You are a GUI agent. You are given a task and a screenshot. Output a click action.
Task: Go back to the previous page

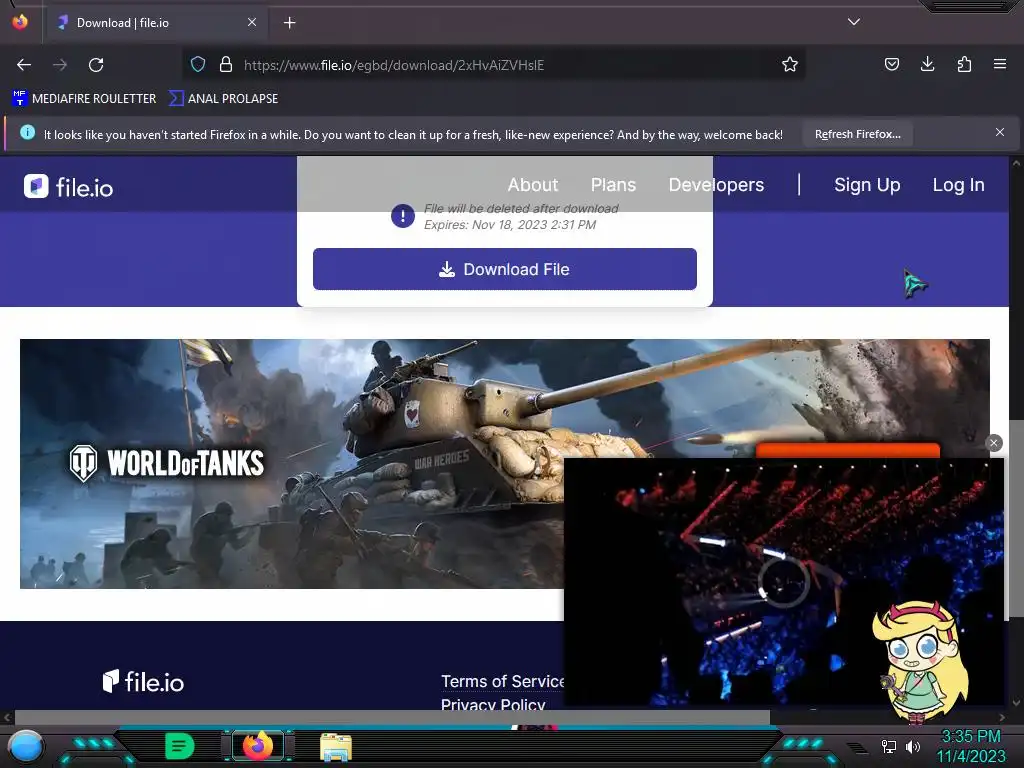(24, 65)
